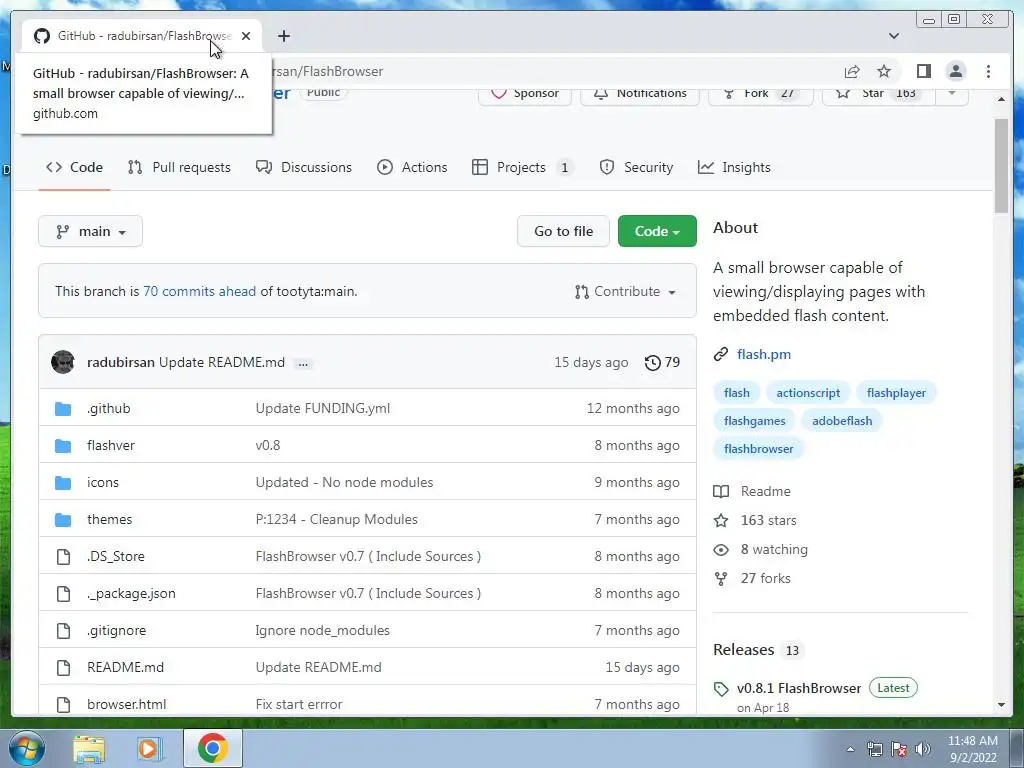Open the flash.pm website link
1024x768 pixels.
[763, 354]
